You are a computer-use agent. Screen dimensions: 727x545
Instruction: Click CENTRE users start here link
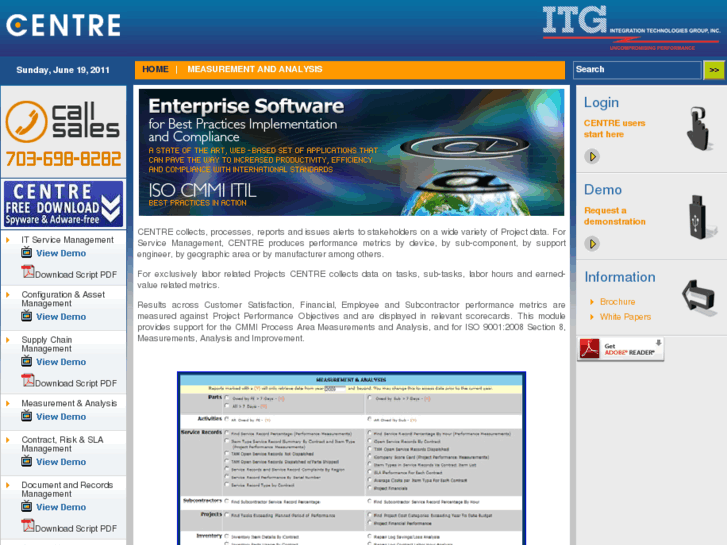click(x=614, y=128)
